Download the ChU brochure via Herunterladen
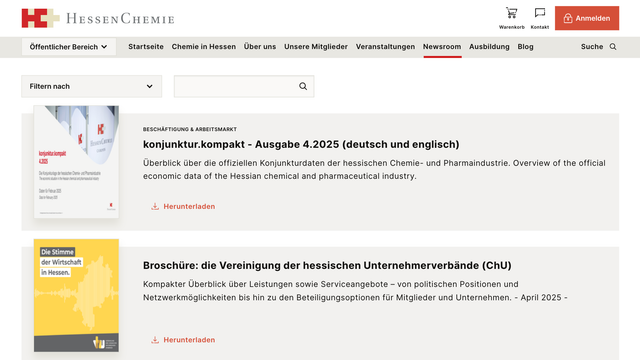Image resolution: width=640 pixels, height=360 pixels. [x=183, y=340]
